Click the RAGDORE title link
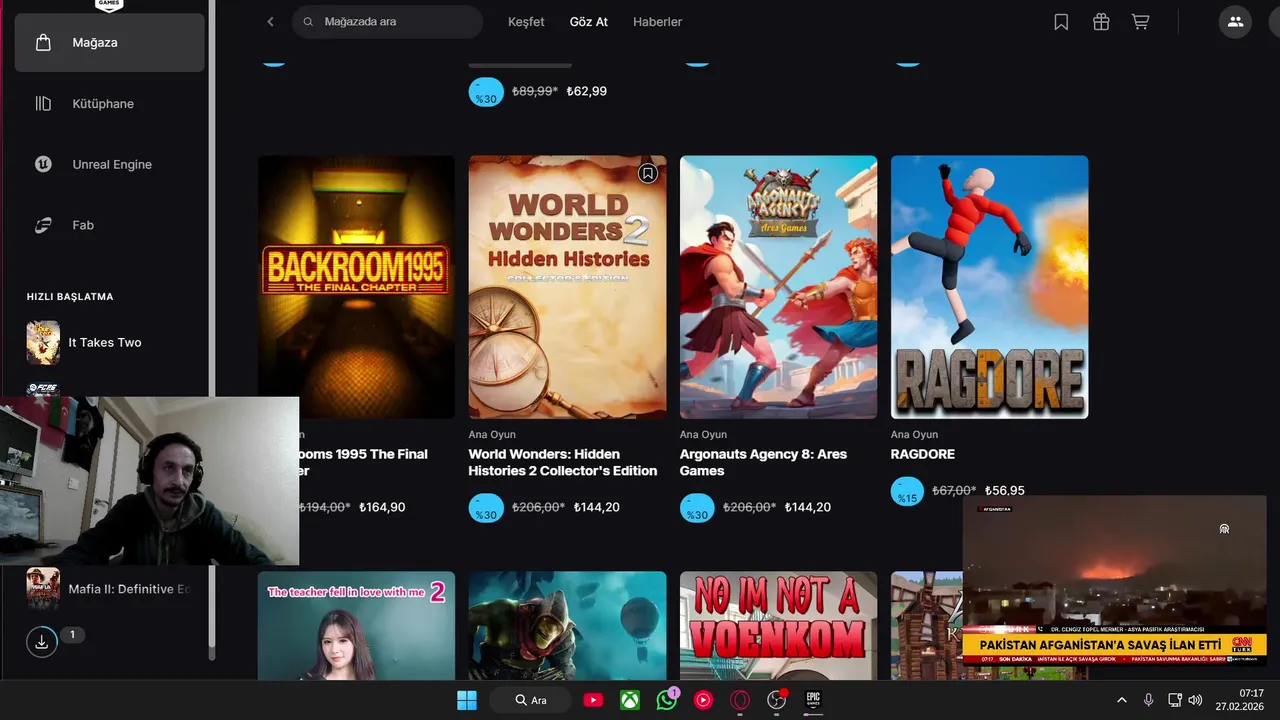This screenshot has width=1280, height=720. click(x=923, y=454)
